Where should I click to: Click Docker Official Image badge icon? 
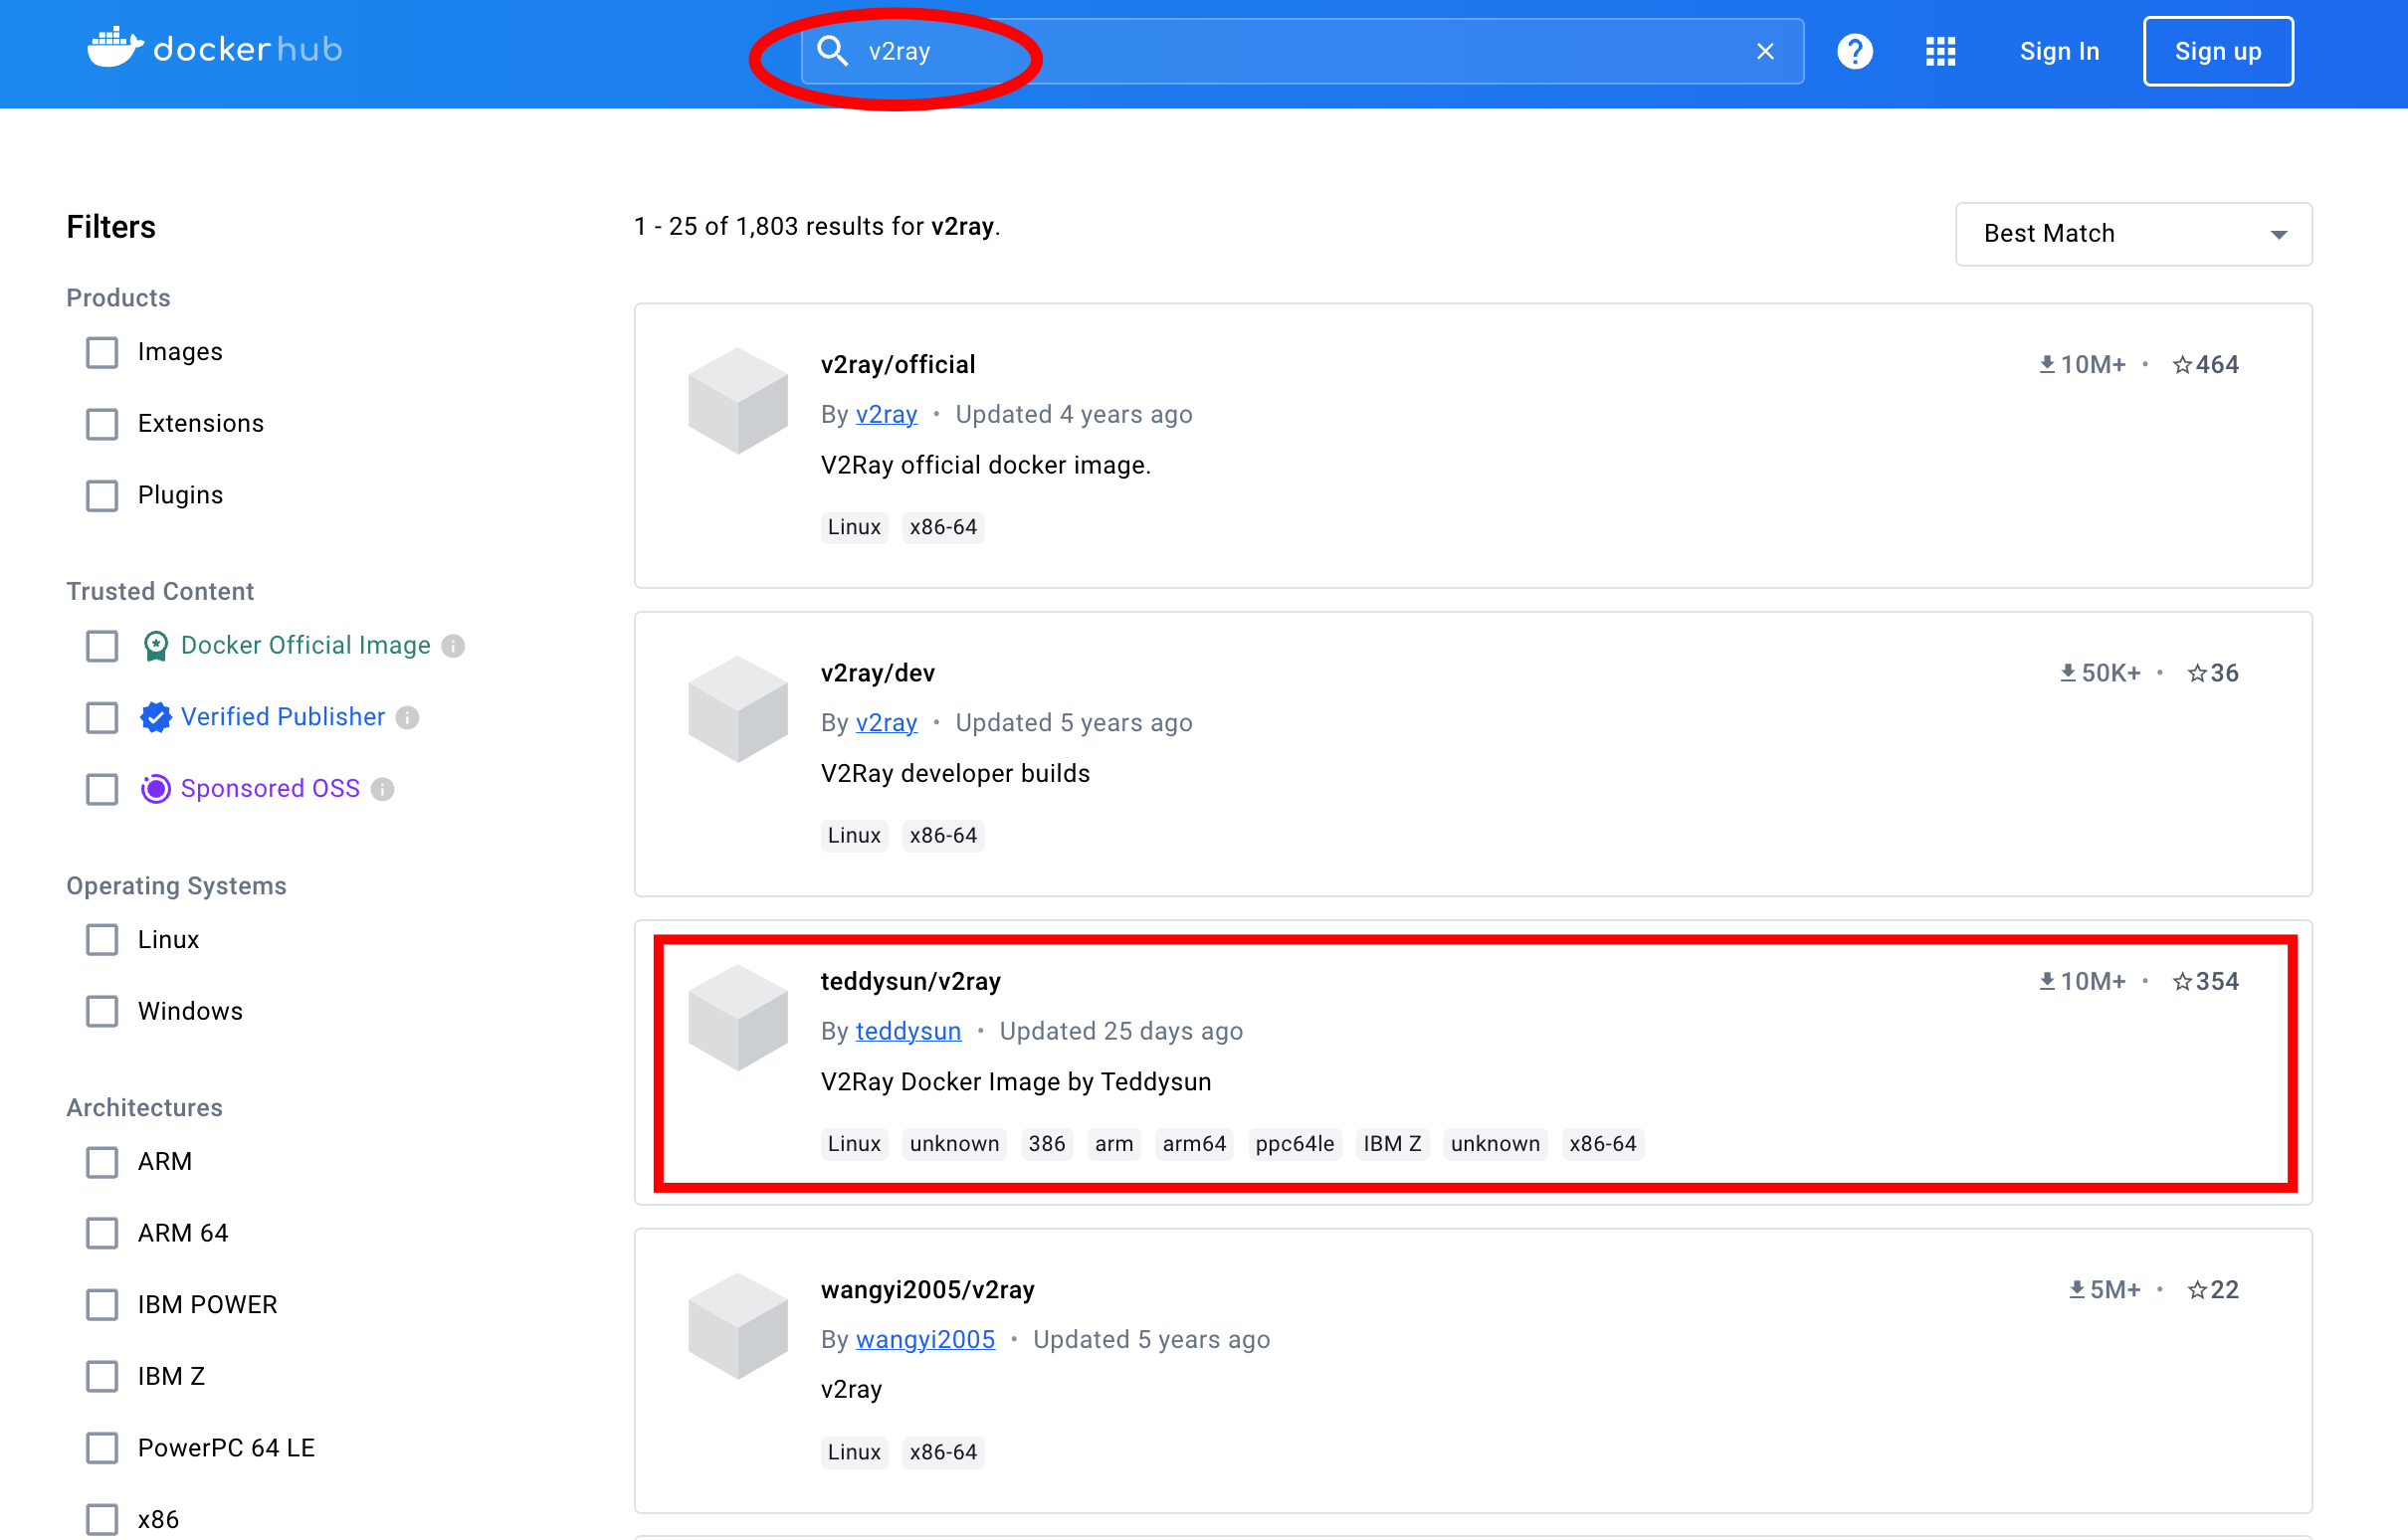pos(155,646)
